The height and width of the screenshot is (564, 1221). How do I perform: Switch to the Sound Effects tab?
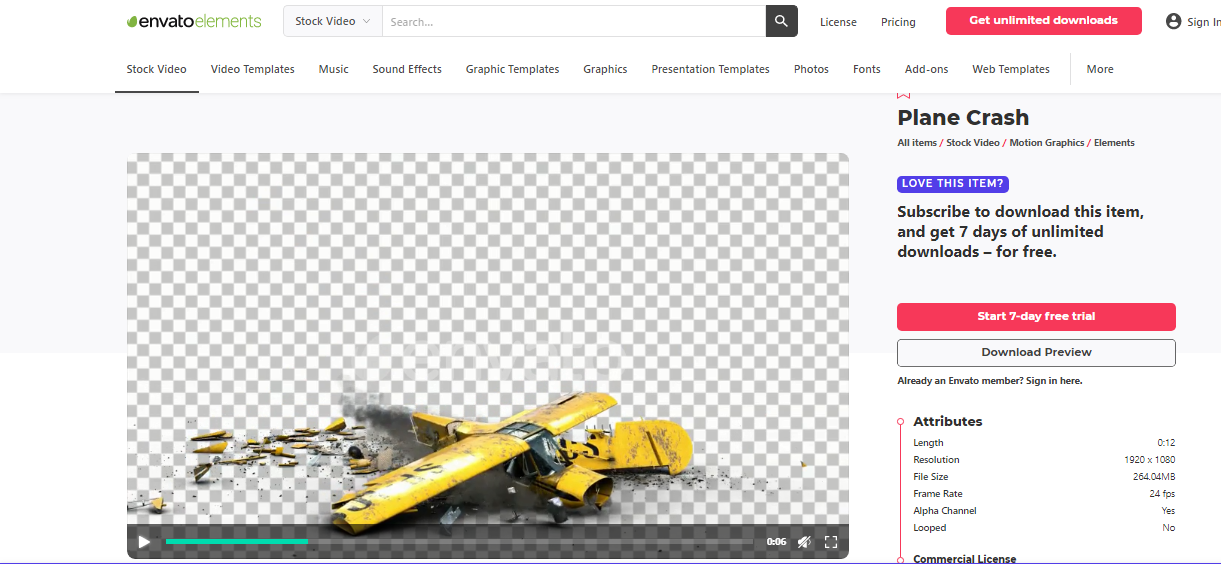pyautogui.click(x=407, y=69)
